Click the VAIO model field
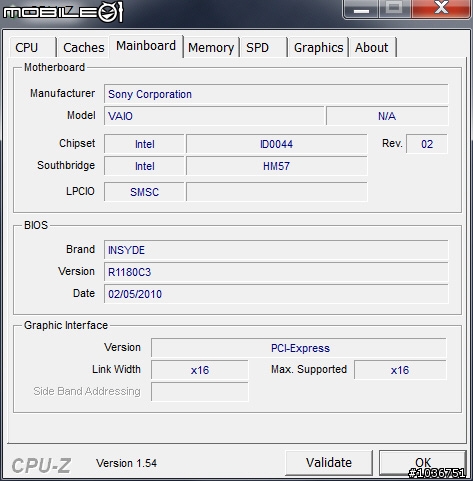The image size is (473, 481). [214, 116]
